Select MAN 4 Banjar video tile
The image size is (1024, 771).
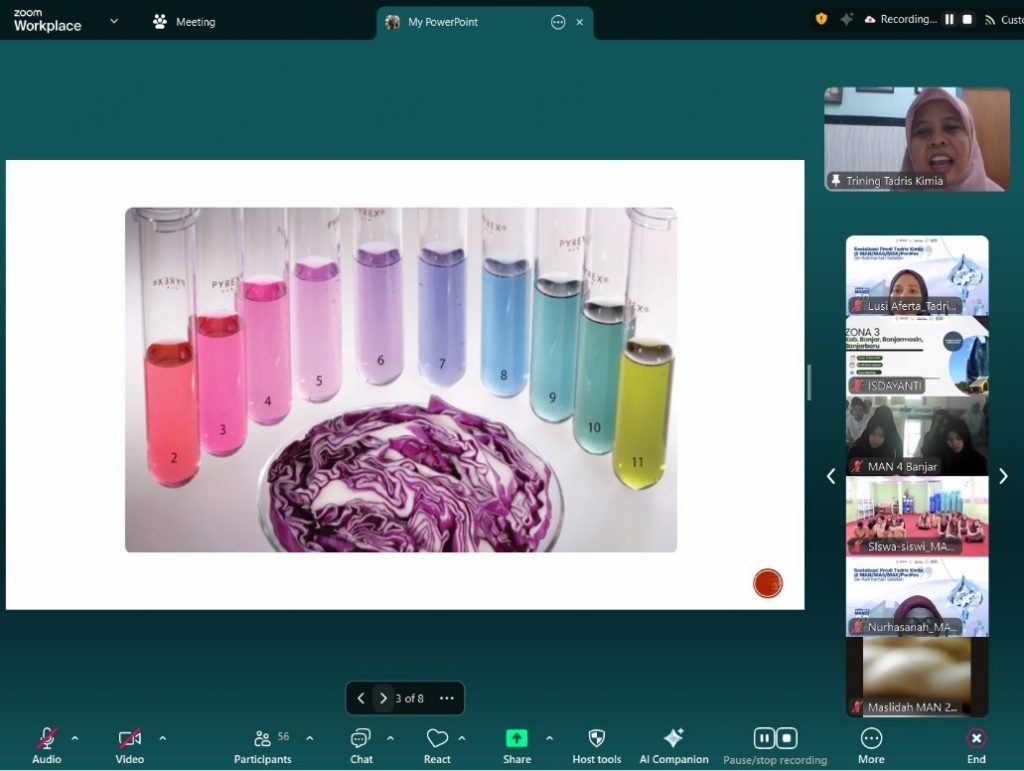(x=917, y=436)
